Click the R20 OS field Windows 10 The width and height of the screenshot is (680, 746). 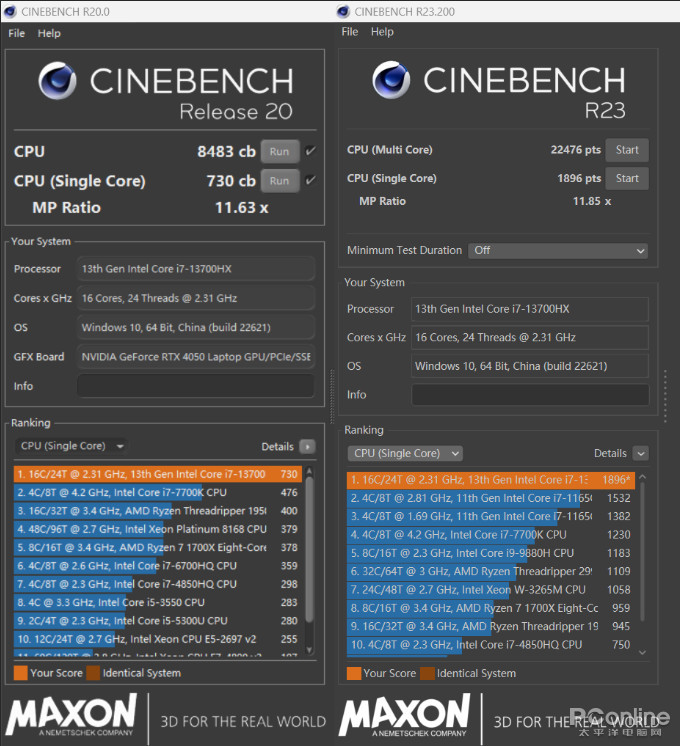(196, 327)
